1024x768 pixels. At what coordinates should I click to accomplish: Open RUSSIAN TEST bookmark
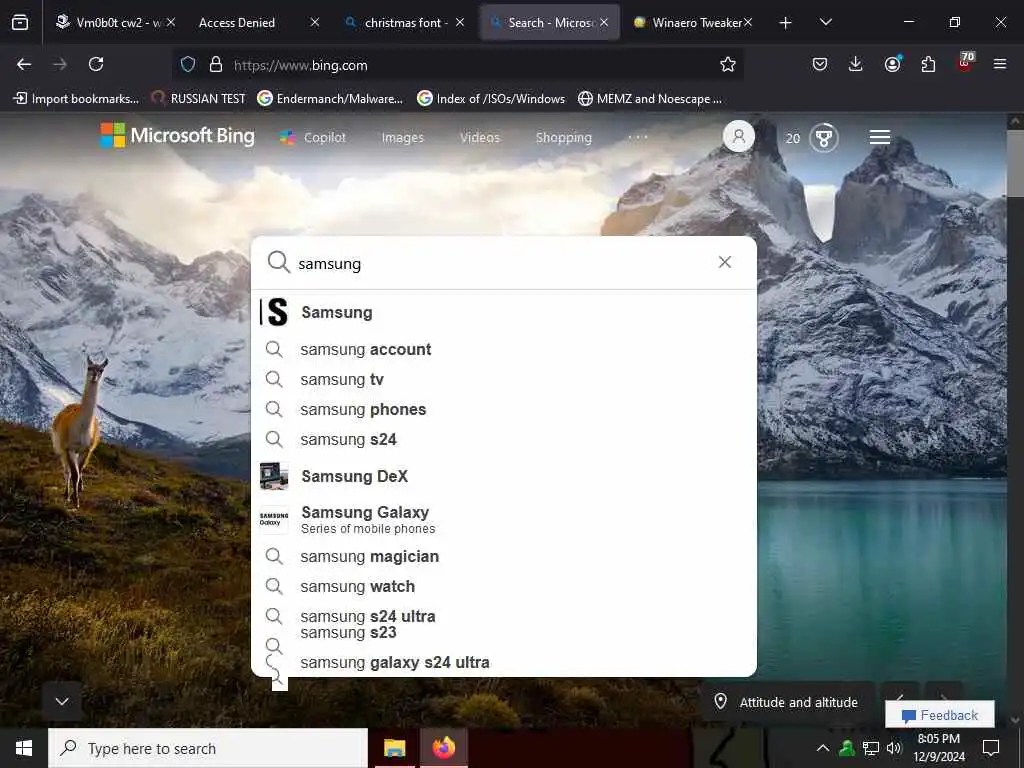(199, 99)
